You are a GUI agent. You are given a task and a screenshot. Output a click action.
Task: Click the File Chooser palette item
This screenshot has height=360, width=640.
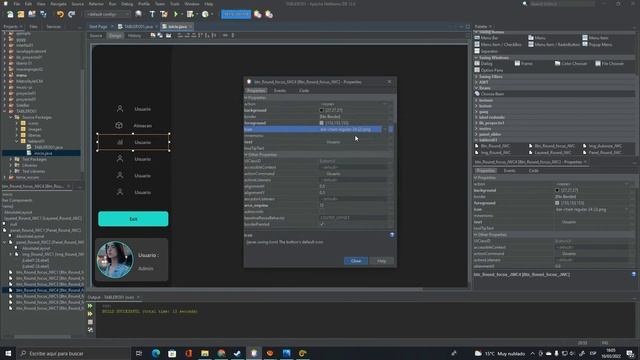coord(609,64)
